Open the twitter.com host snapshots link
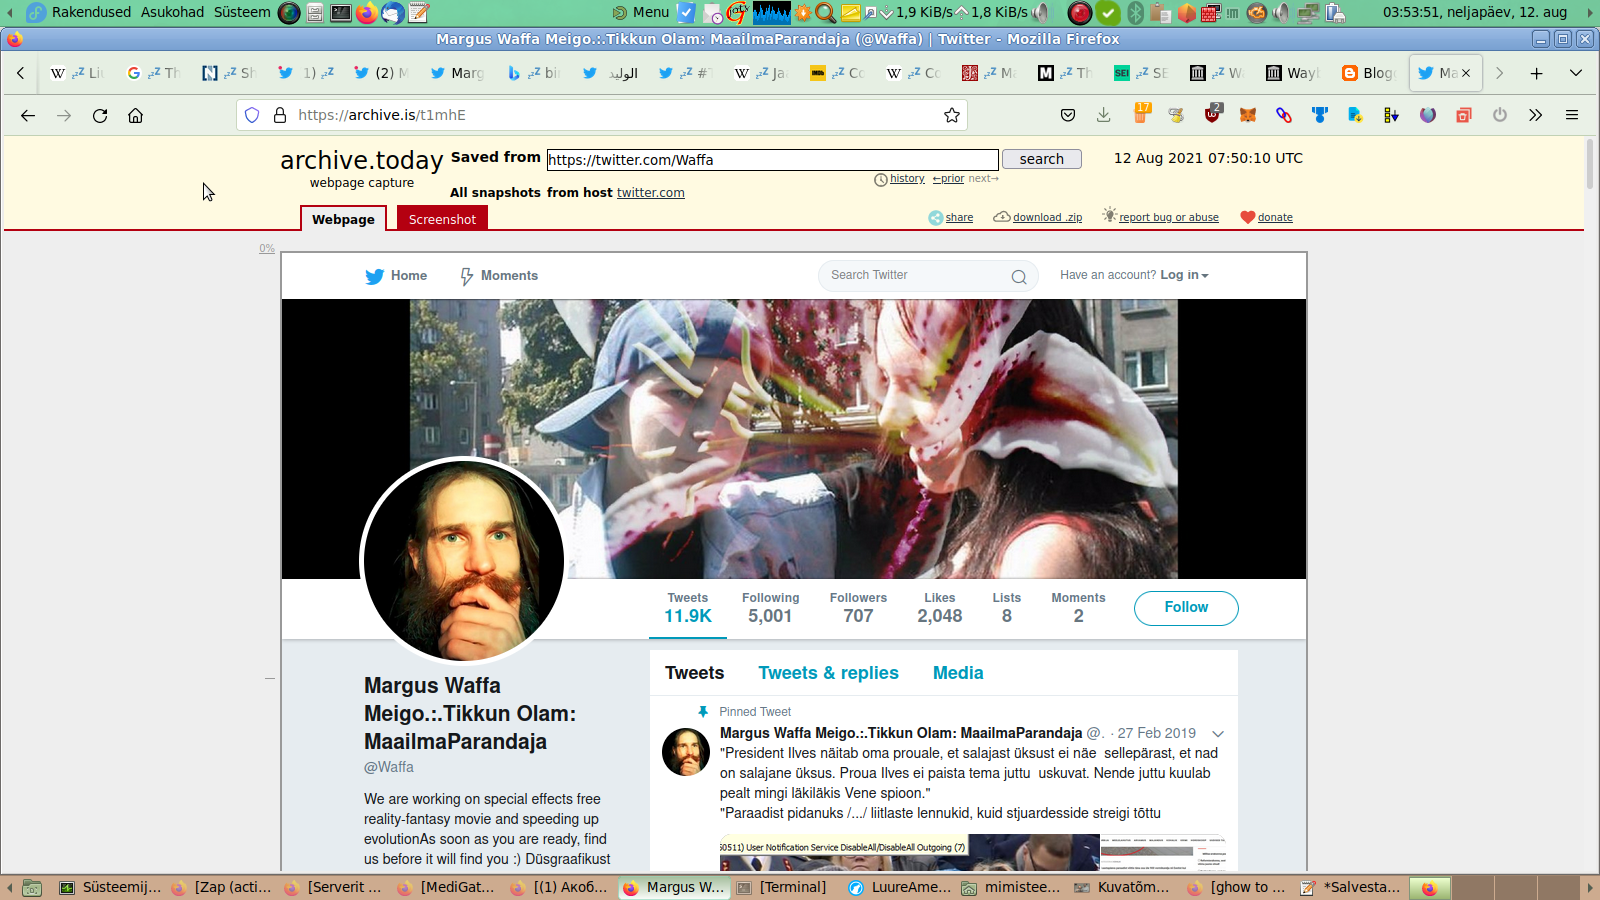 (x=651, y=193)
